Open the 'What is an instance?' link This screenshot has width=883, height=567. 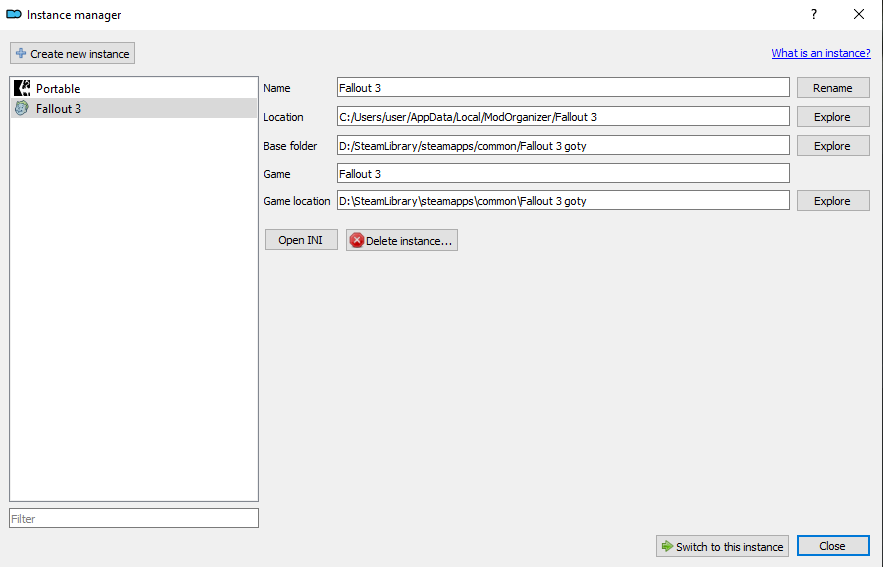point(820,53)
